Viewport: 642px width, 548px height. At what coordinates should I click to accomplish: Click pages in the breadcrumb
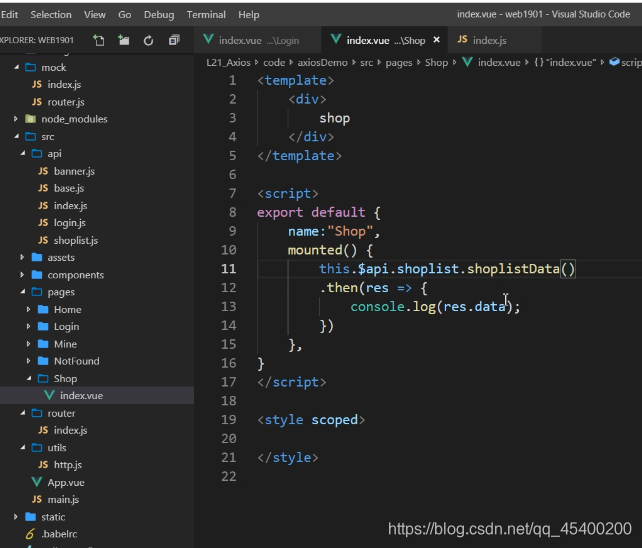tap(398, 63)
